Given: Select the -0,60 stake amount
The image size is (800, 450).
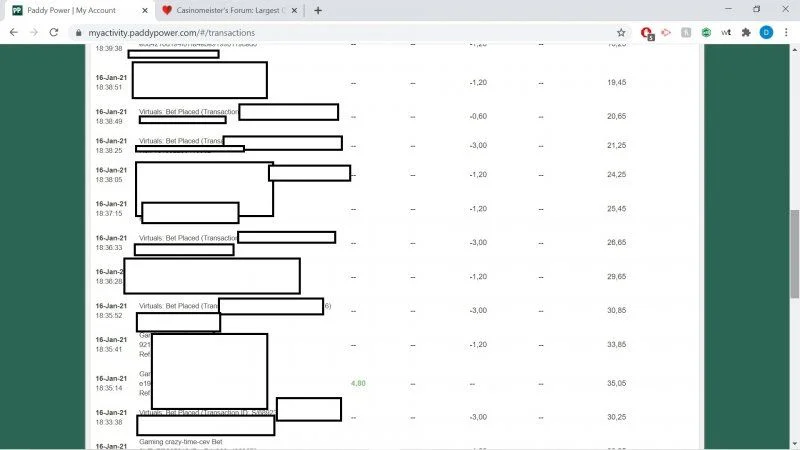Looking at the screenshot, I should pos(478,116).
